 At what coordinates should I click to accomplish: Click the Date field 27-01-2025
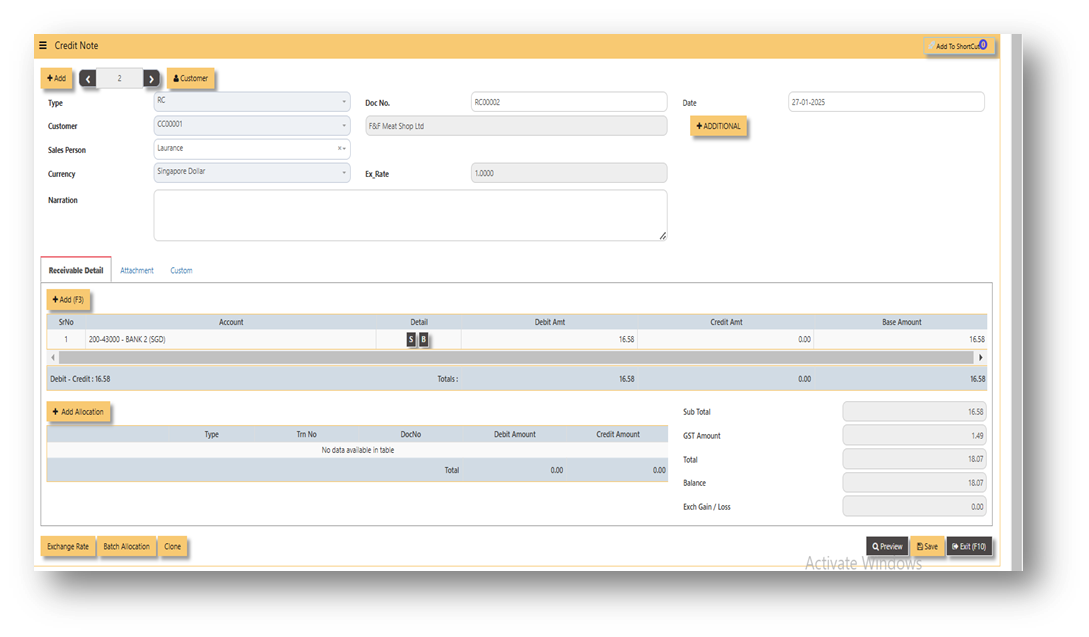click(x=886, y=102)
